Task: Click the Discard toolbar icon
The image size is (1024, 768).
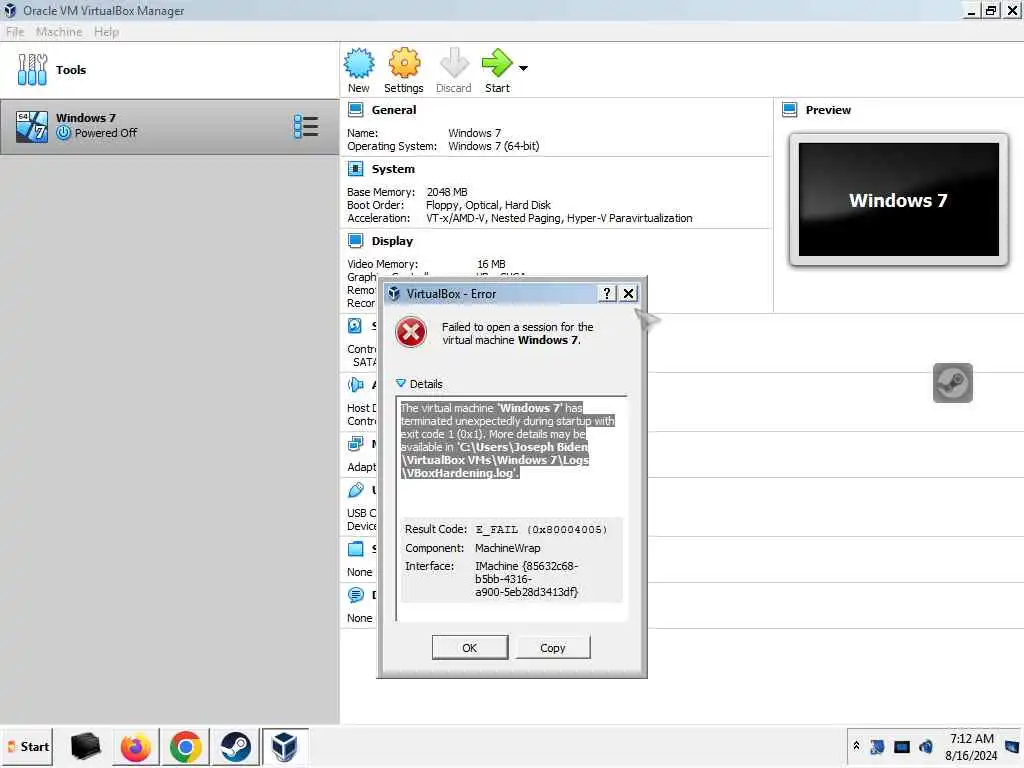Action: coord(454,63)
